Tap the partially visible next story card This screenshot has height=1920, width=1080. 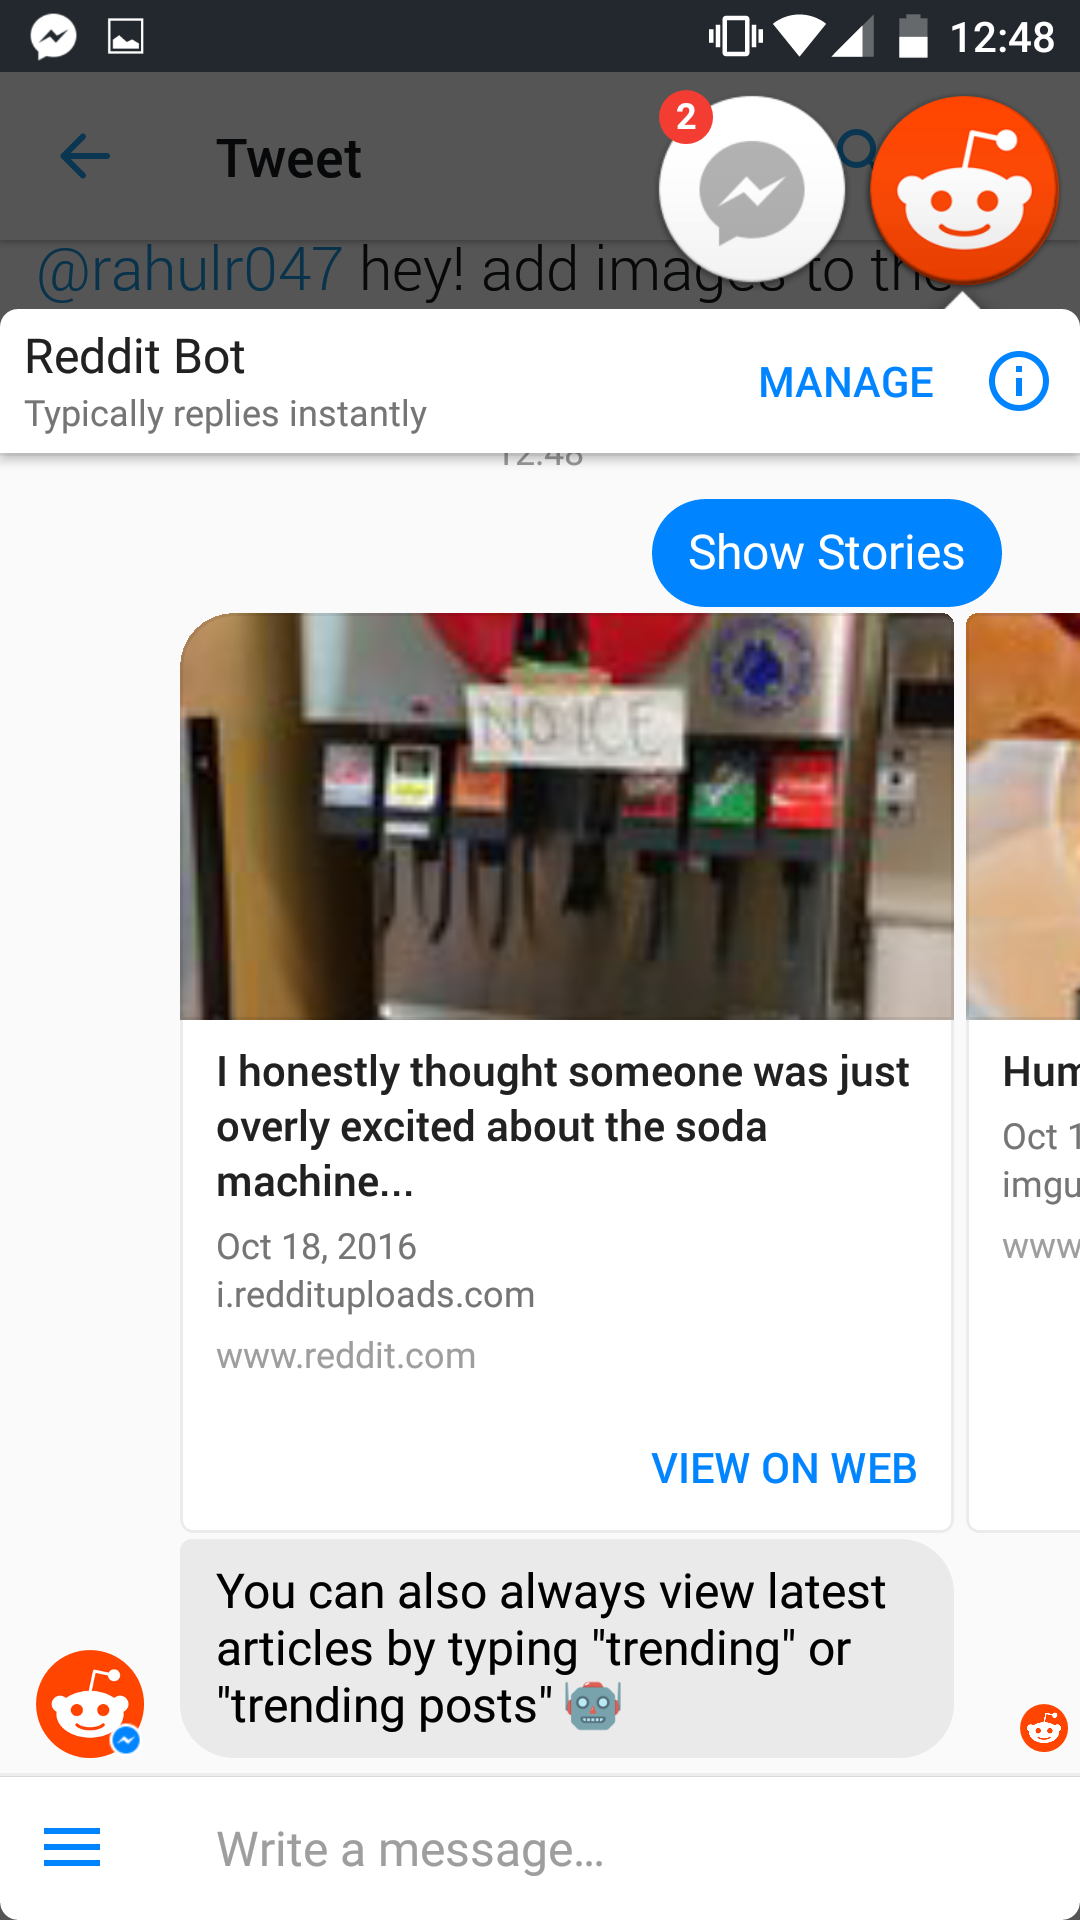pos(1024,1072)
